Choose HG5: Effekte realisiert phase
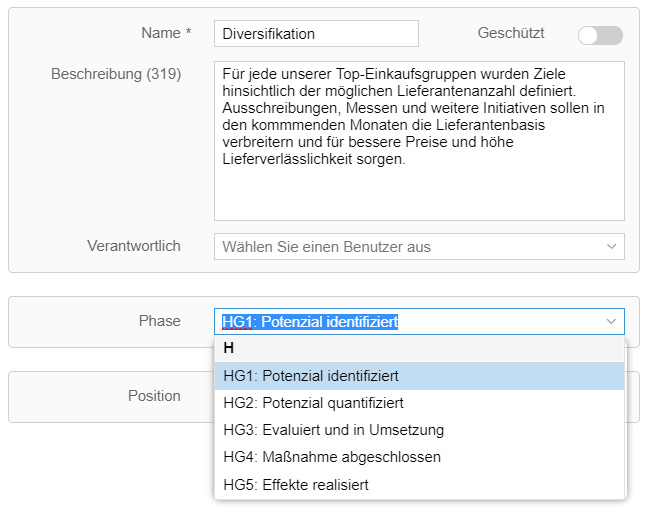Viewport: 646px width, 532px height. 296,484
